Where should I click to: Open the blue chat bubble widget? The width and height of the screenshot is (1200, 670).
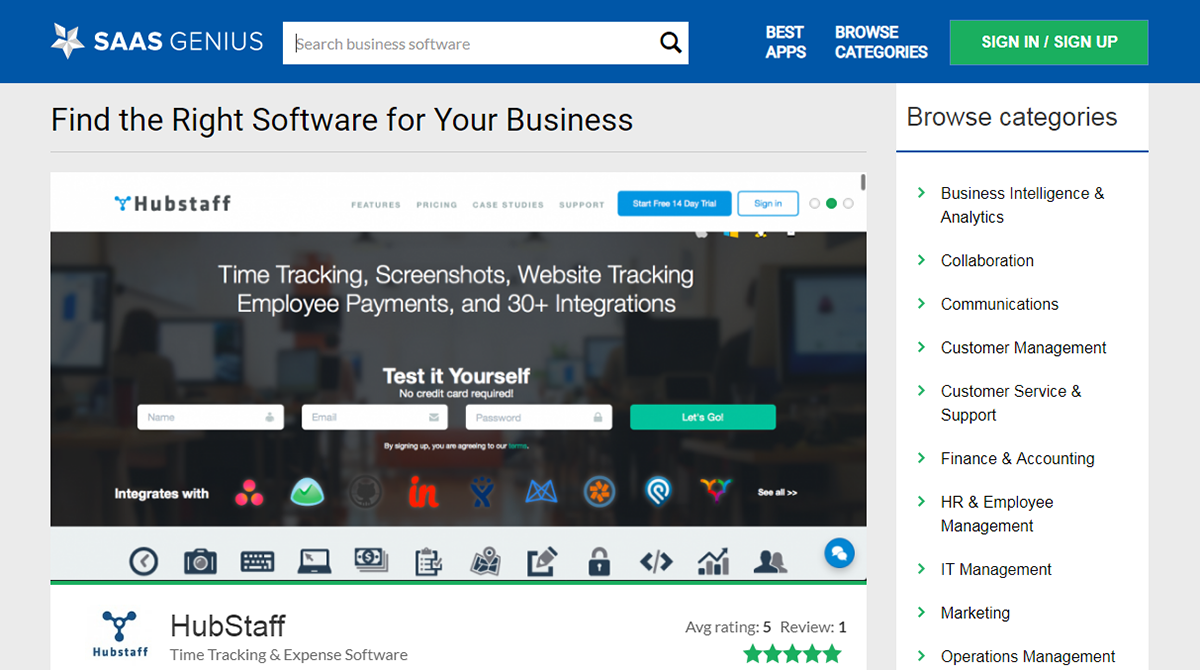click(x=839, y=553)
